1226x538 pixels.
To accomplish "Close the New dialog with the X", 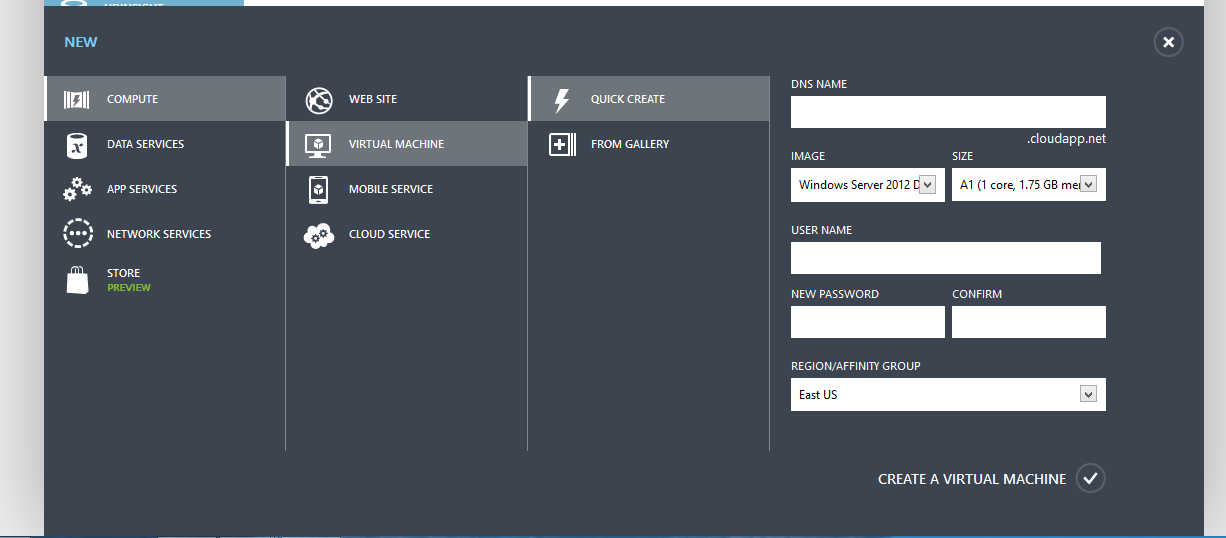I will (x=1168, y=42).
